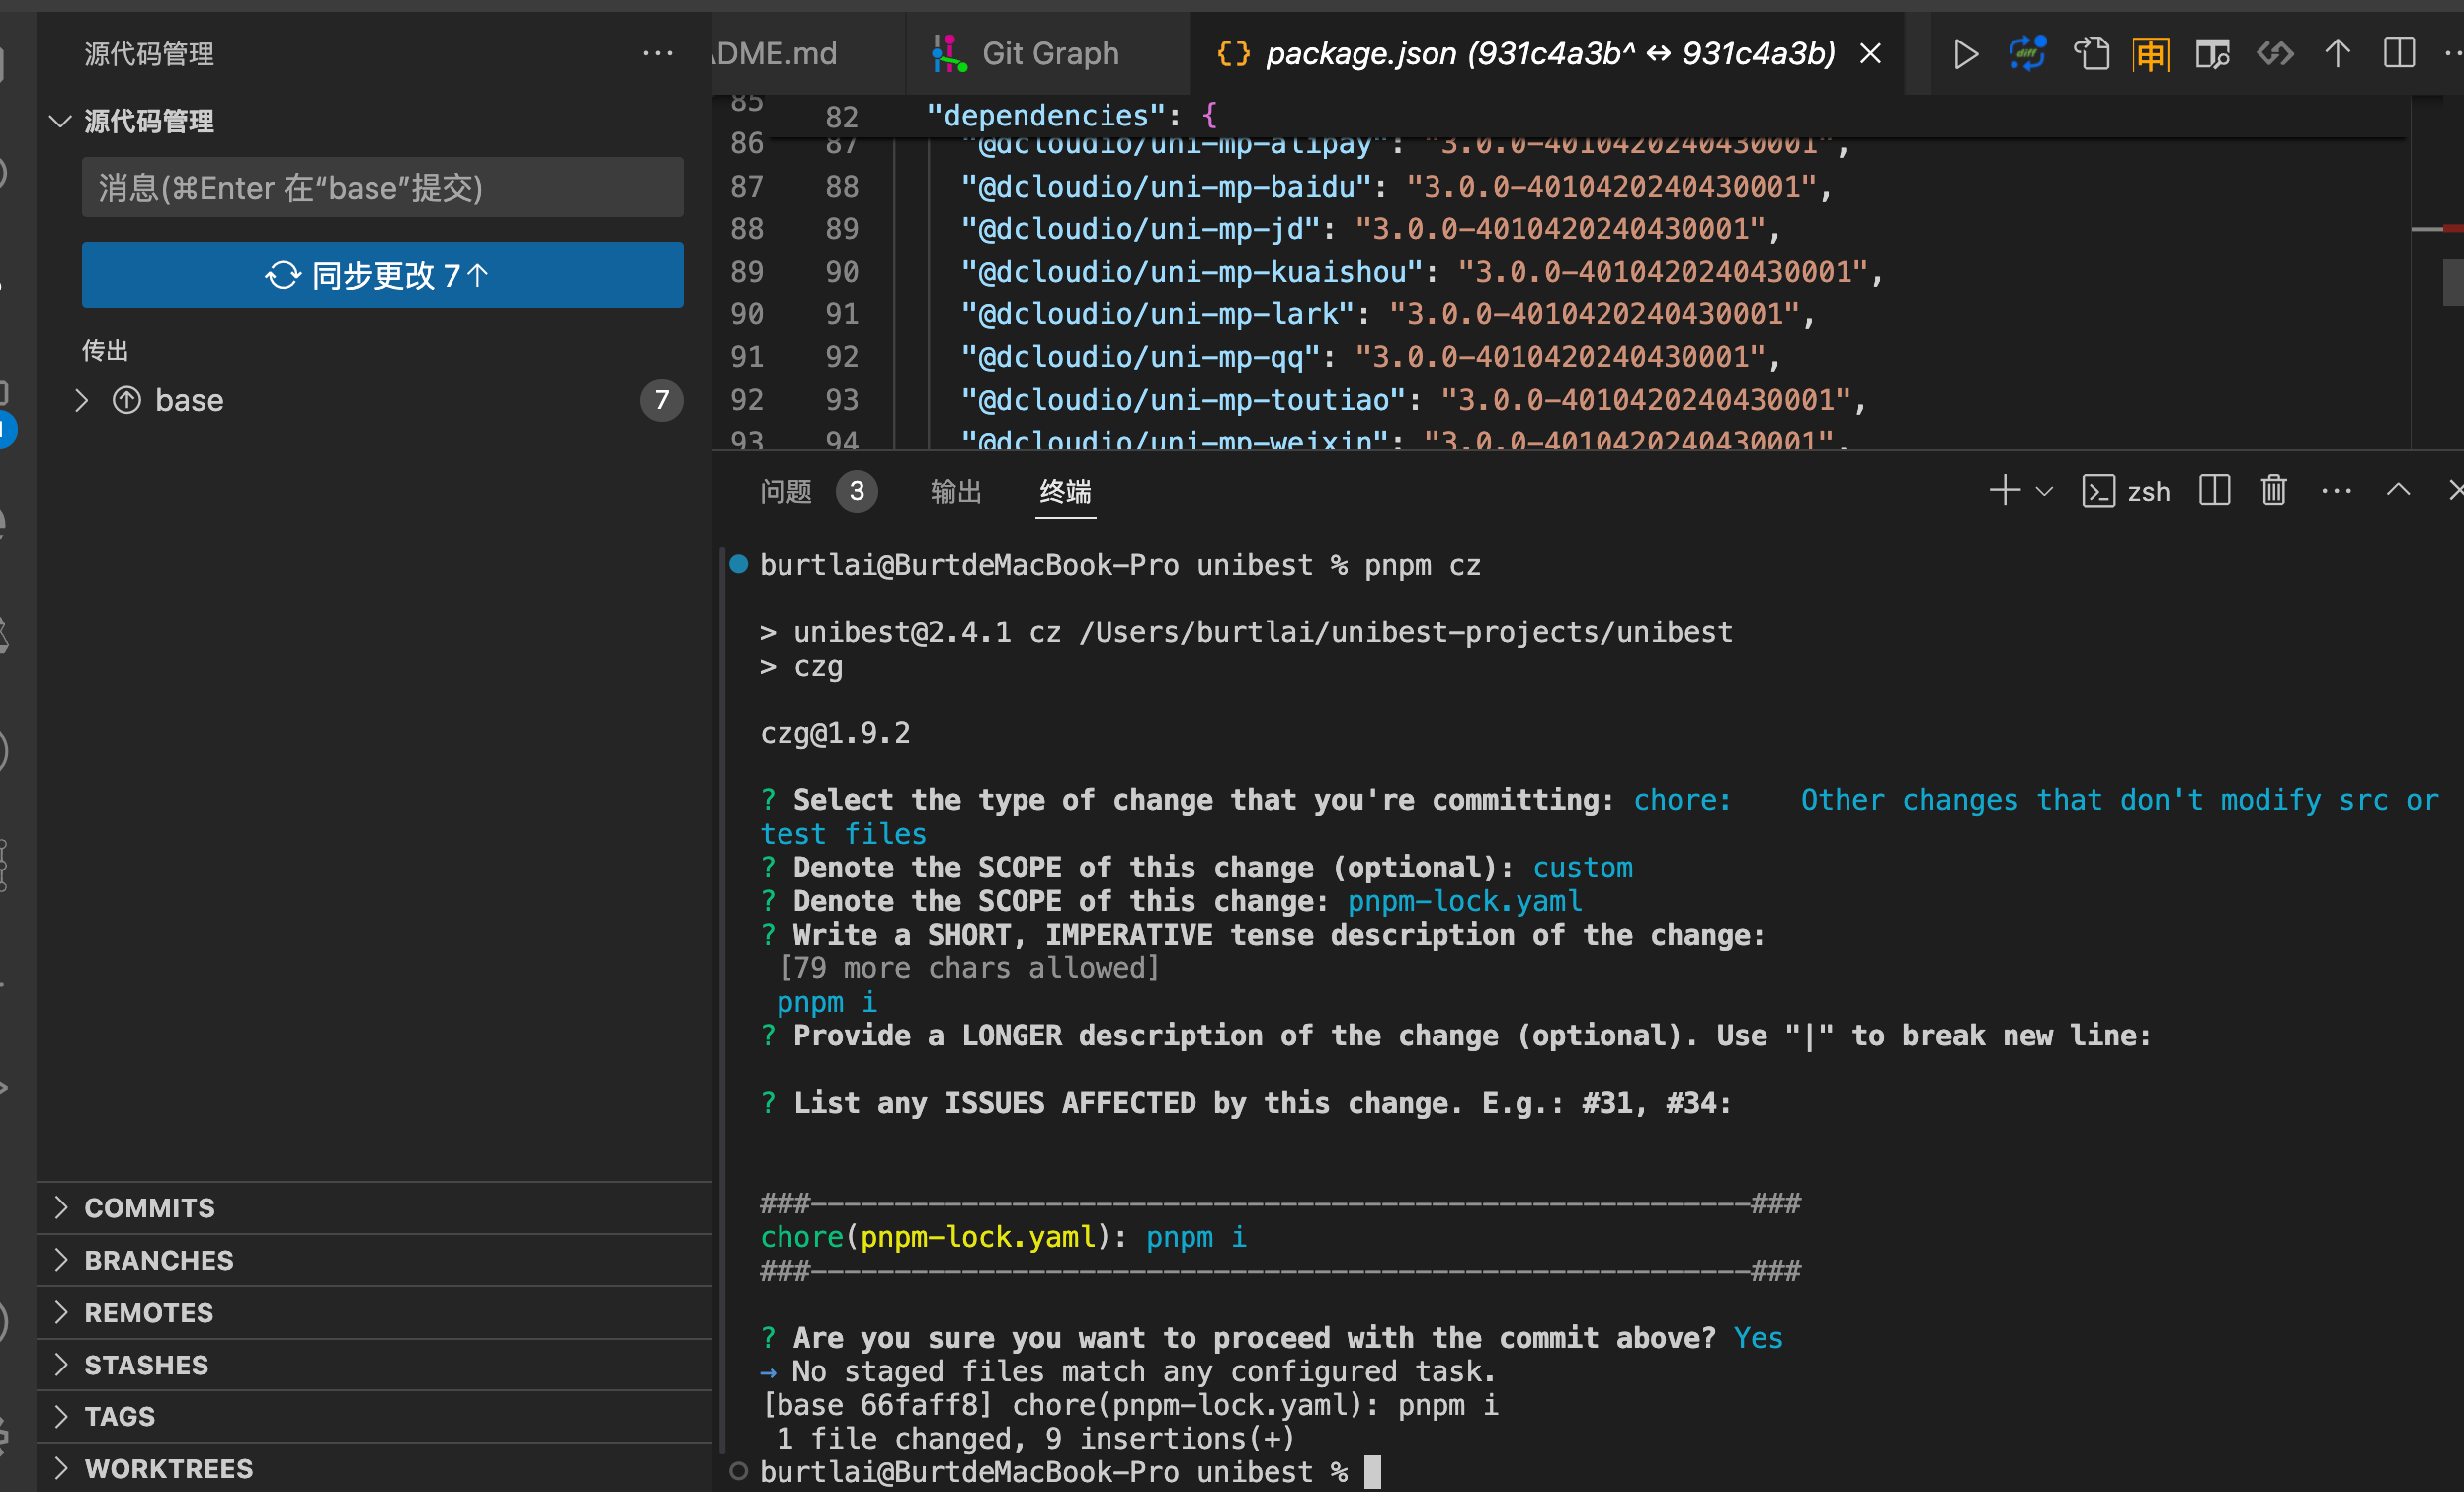Kill the terminal with the trash icon

pyautogui.click(x=2274, y=491)
